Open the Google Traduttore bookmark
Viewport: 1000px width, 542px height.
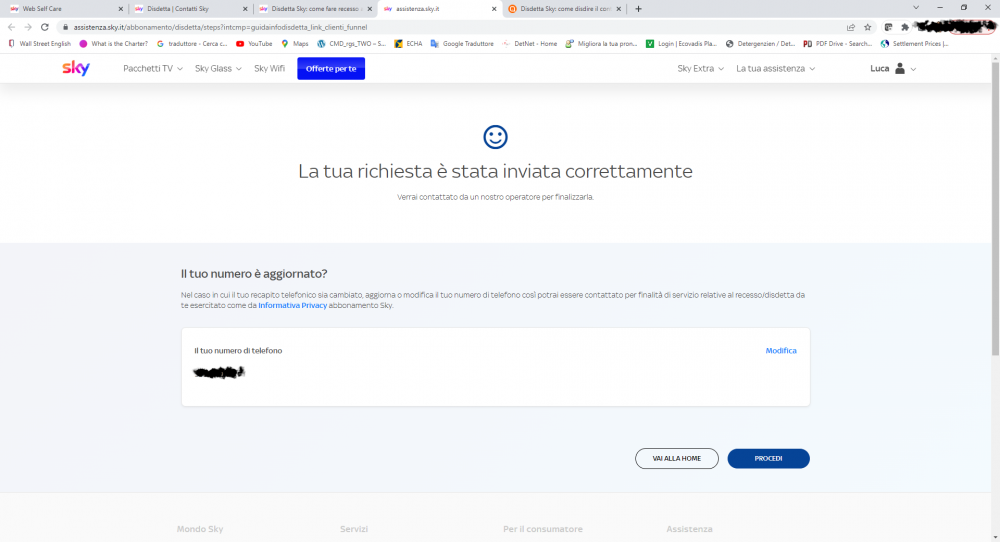[x=462, y=44]
